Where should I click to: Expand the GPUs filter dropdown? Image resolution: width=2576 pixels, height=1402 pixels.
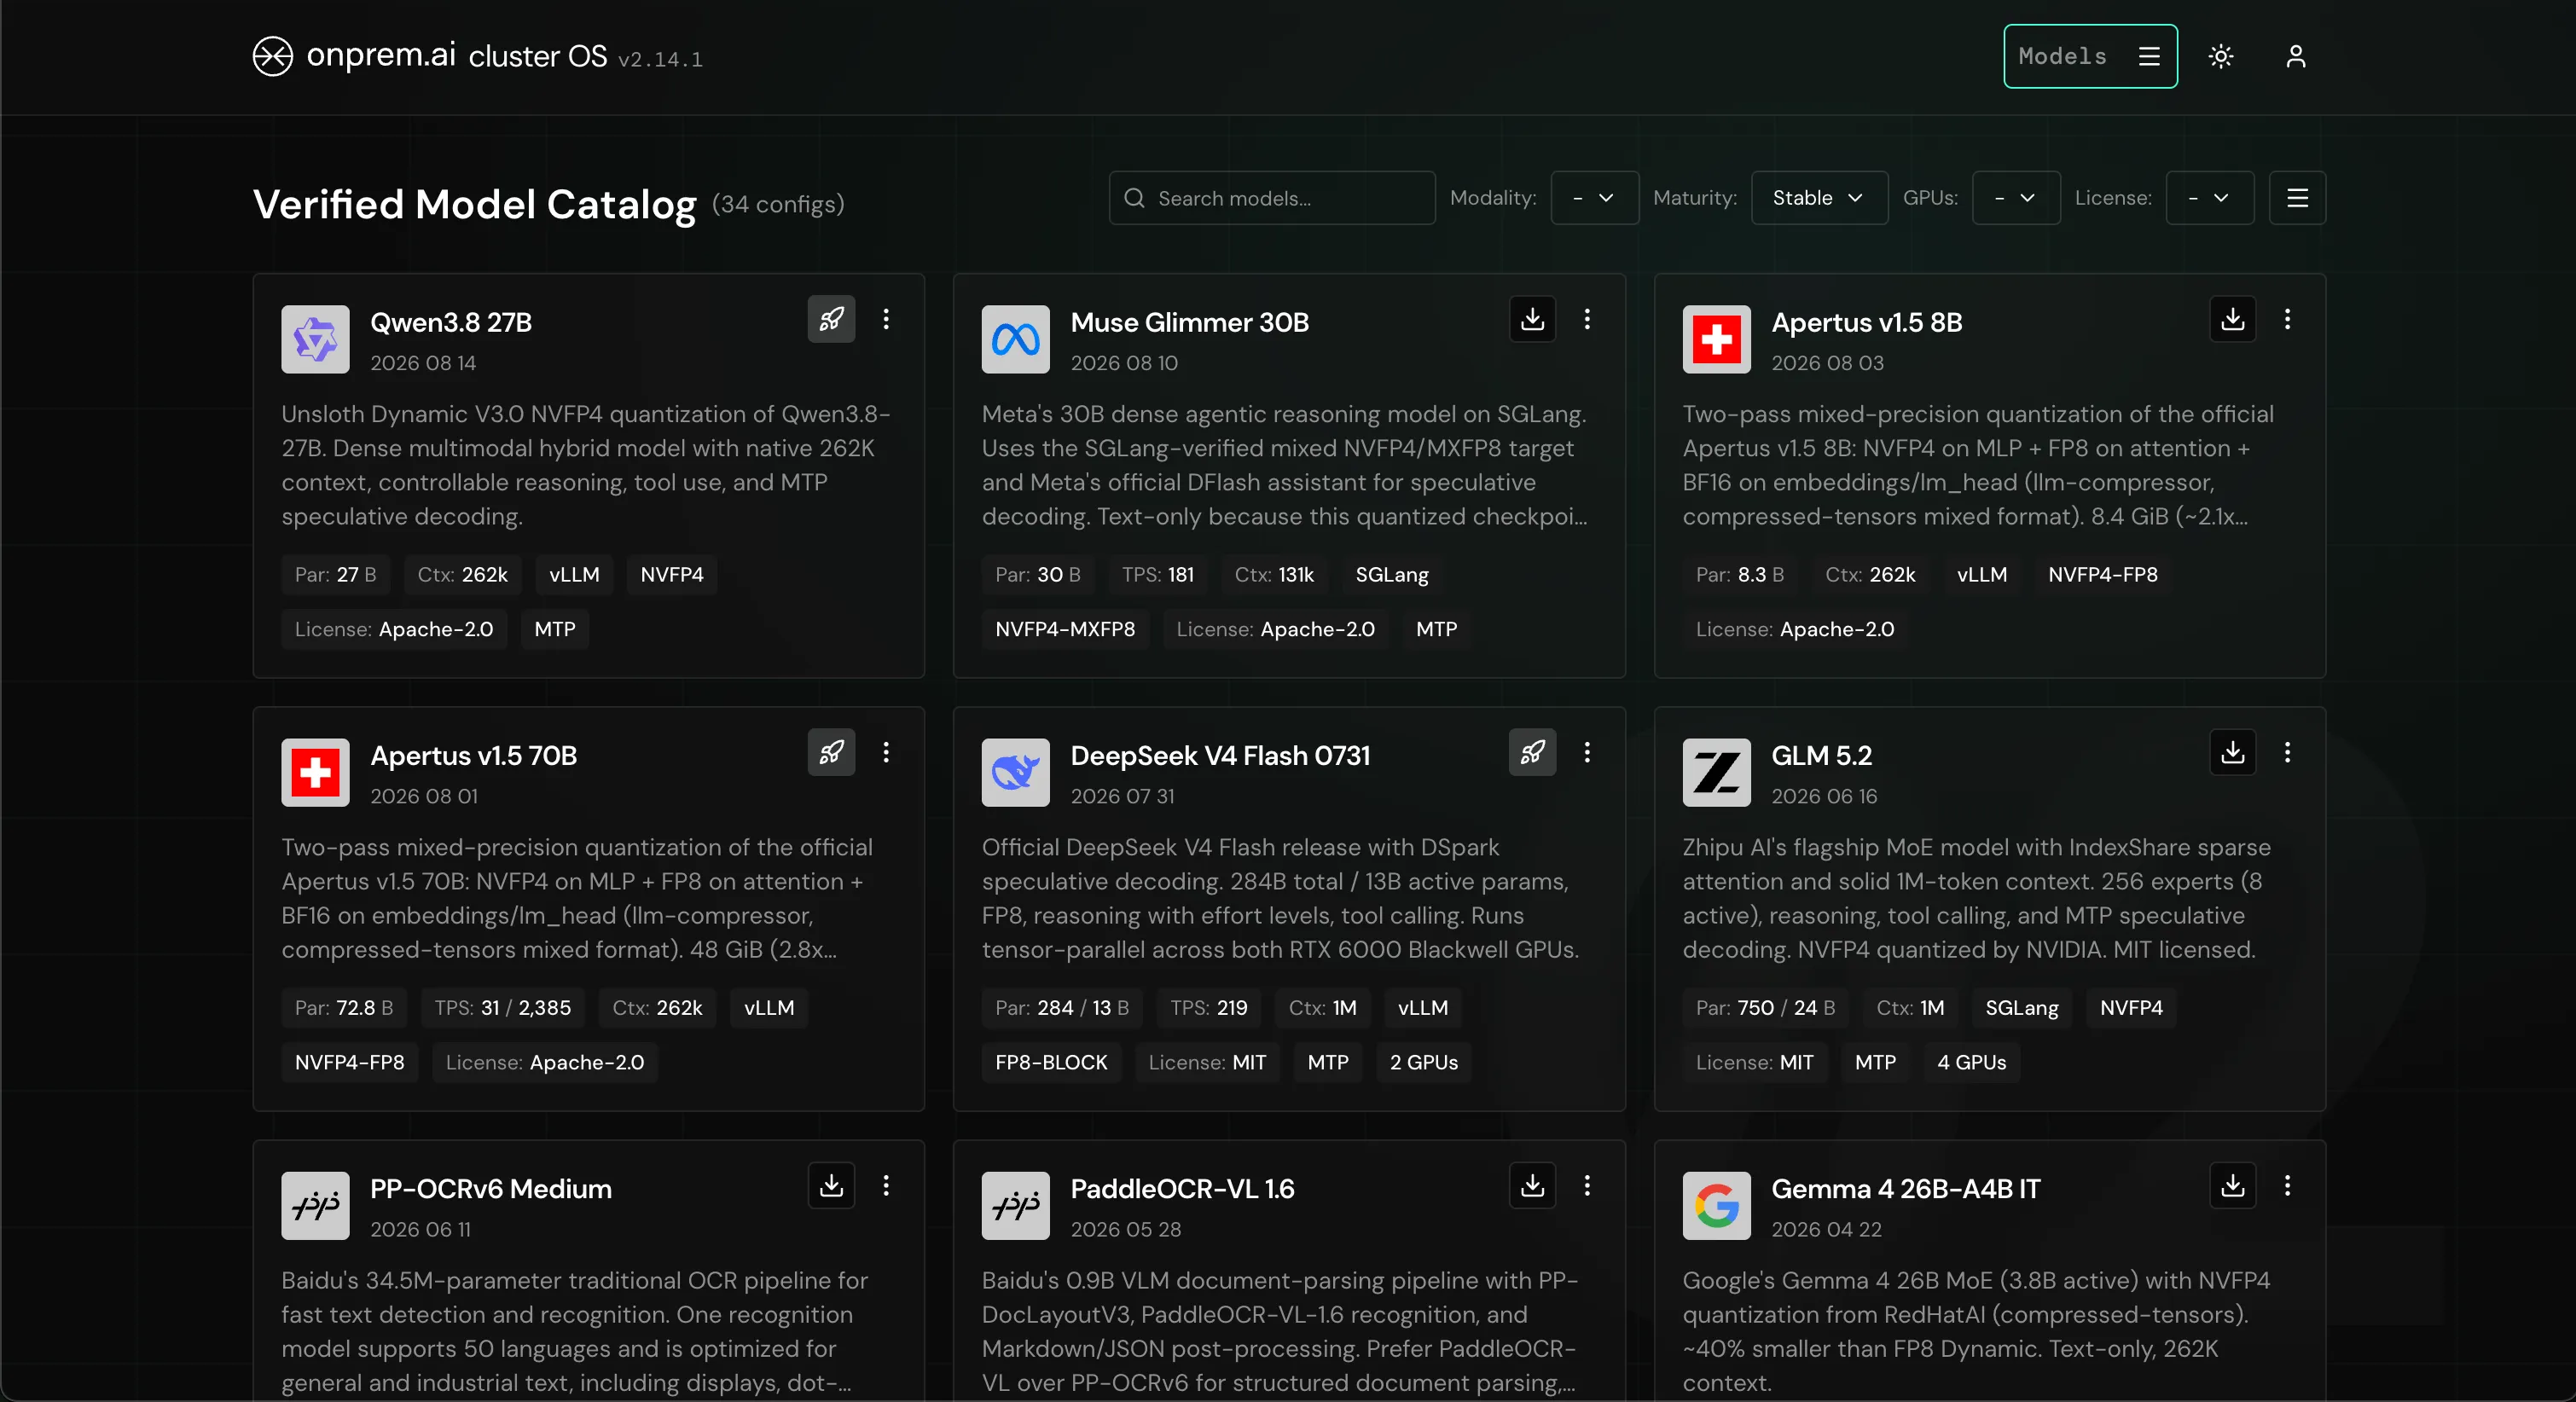point(2016,198)
